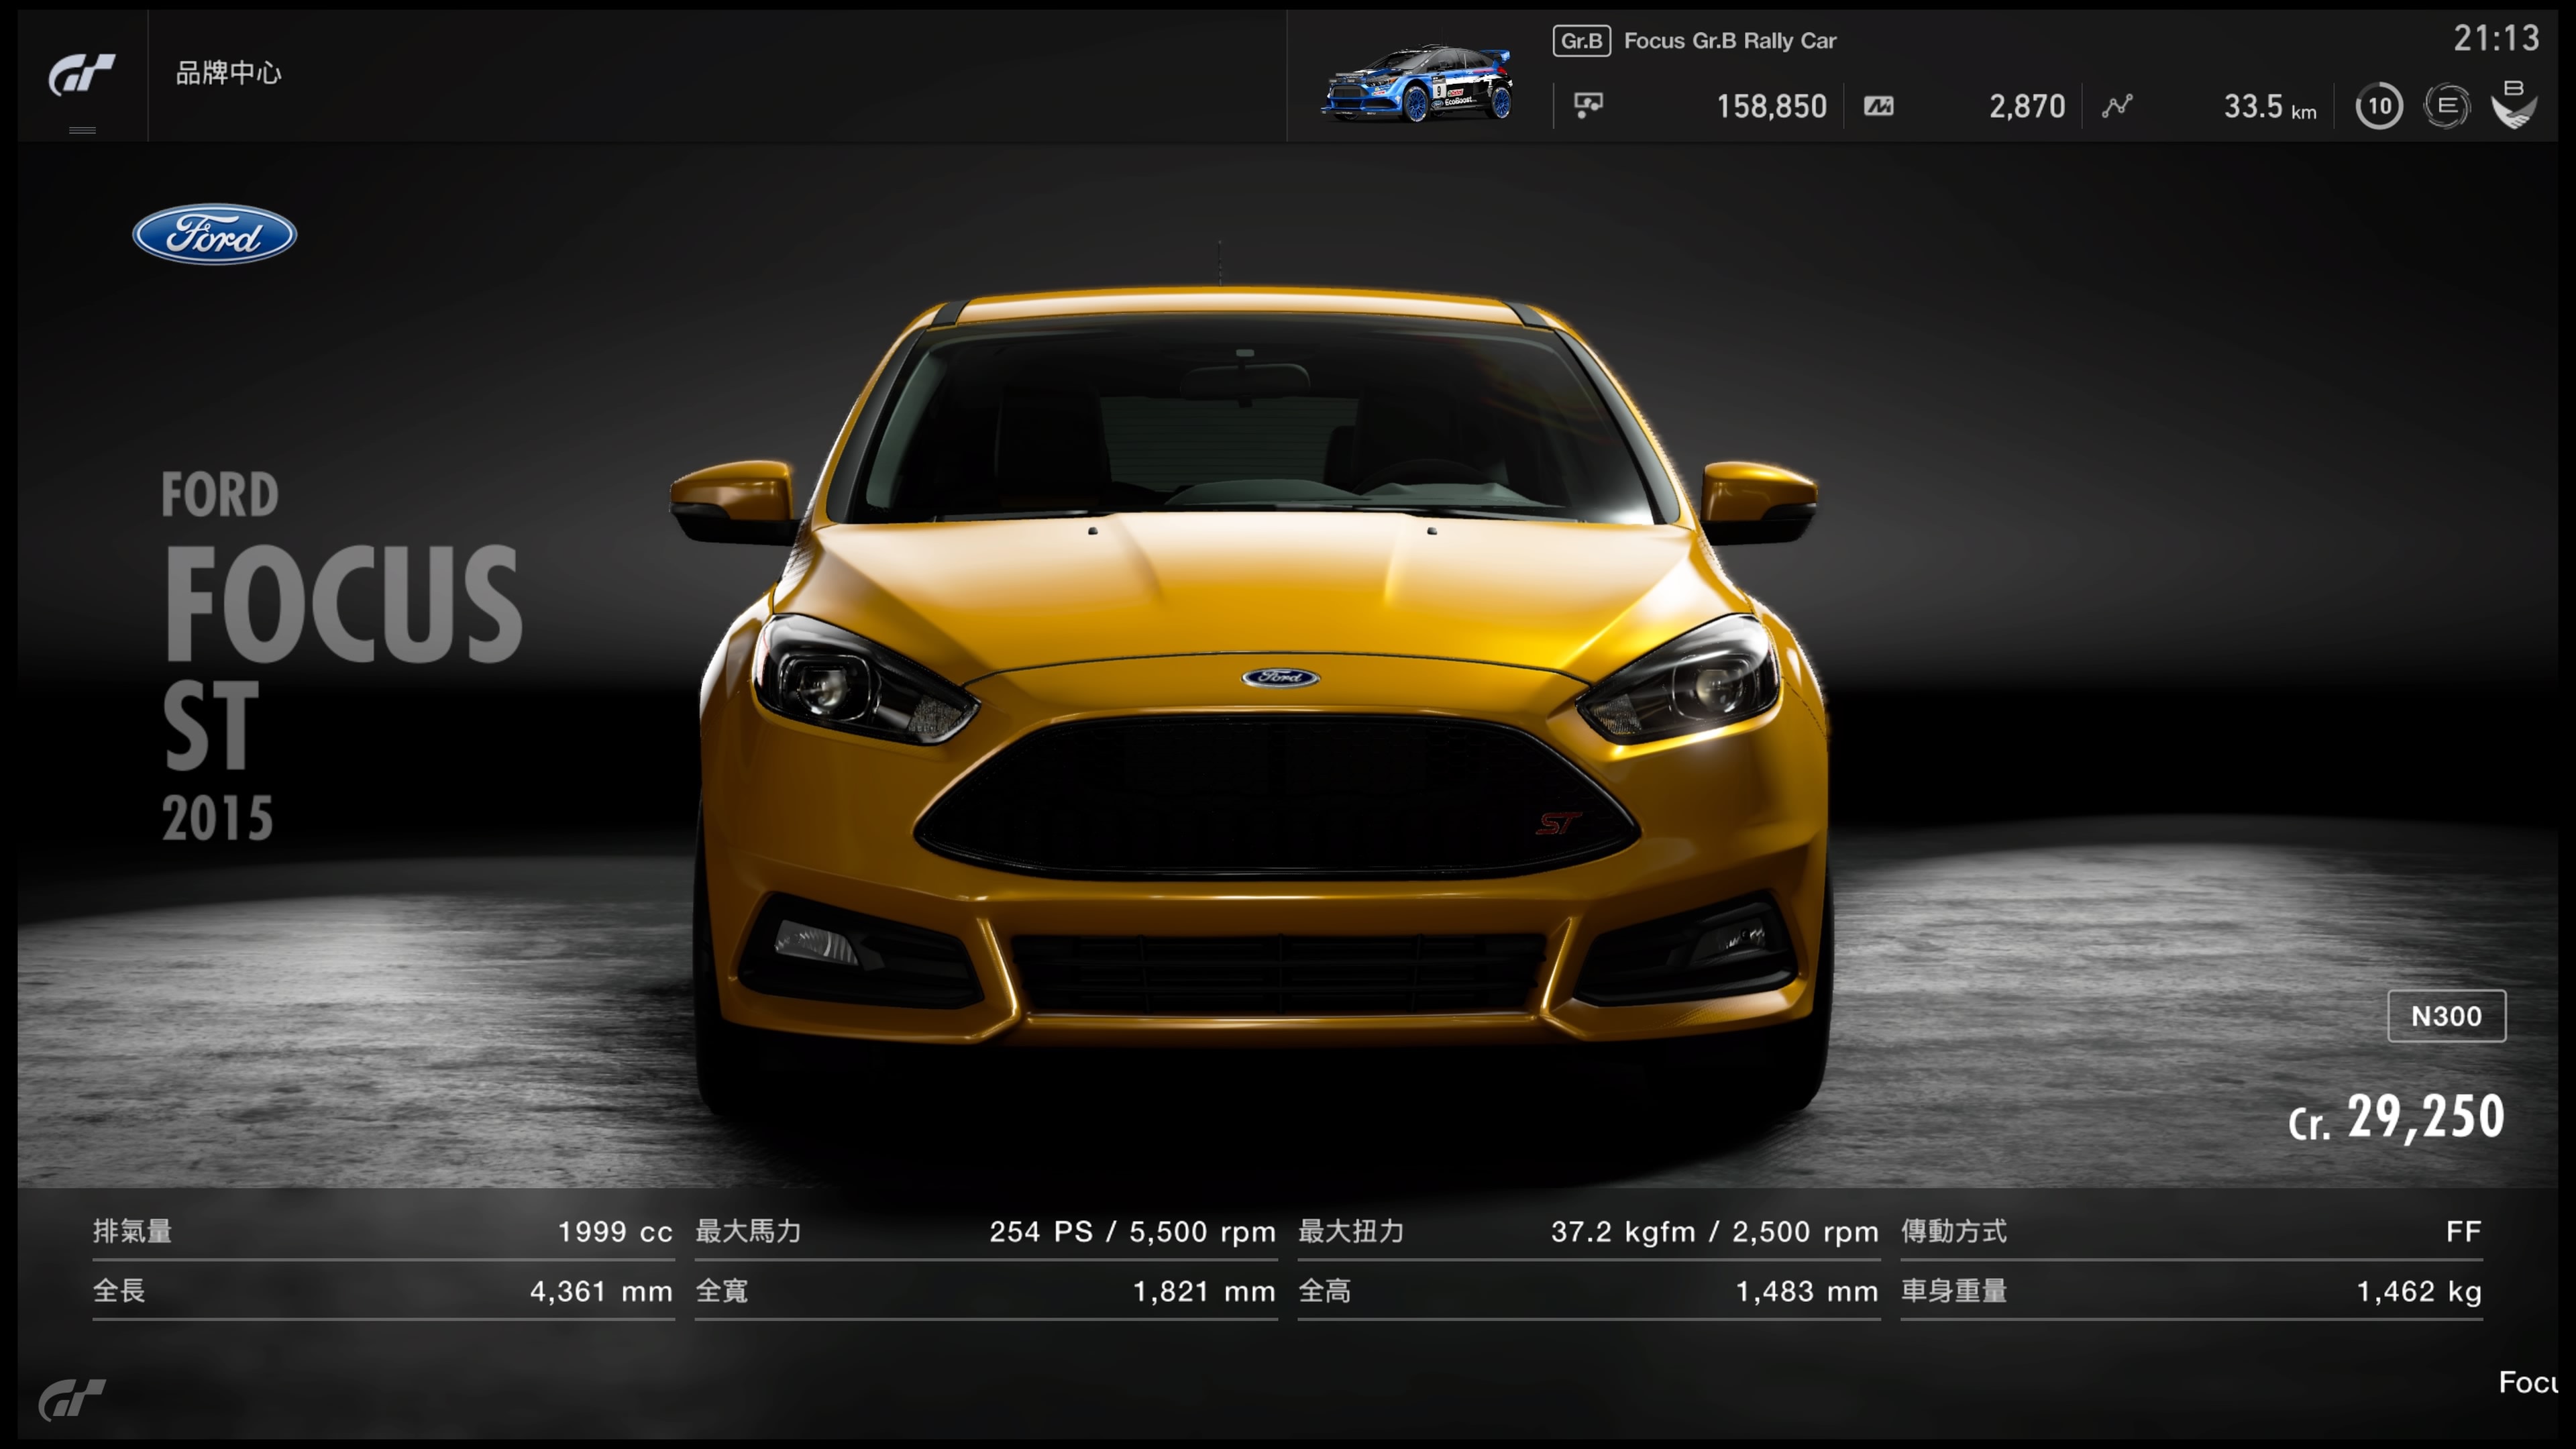Click the 21:13 clock display
2576x1449 pixels.
click(x=2496, y=39)
